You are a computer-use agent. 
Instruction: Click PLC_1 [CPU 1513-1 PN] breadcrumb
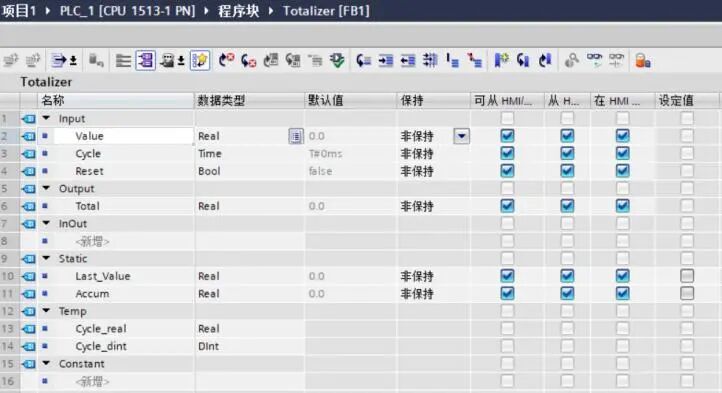128,11
